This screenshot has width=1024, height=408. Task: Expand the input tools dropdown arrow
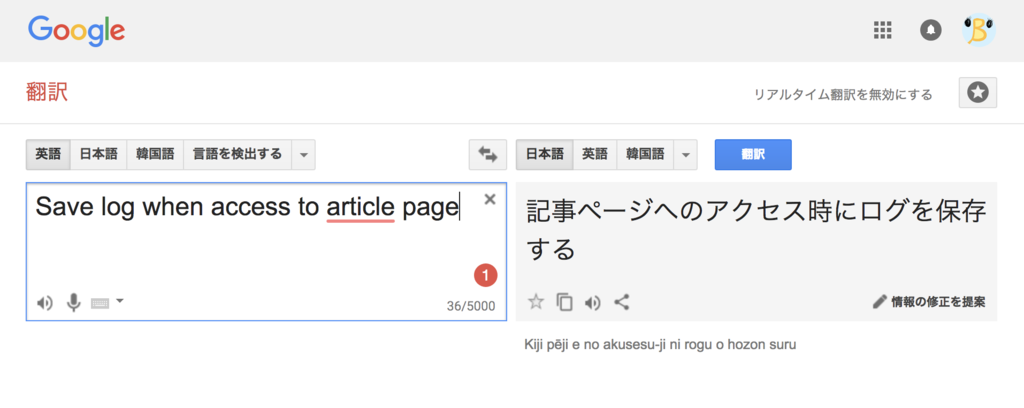(120, 301)
